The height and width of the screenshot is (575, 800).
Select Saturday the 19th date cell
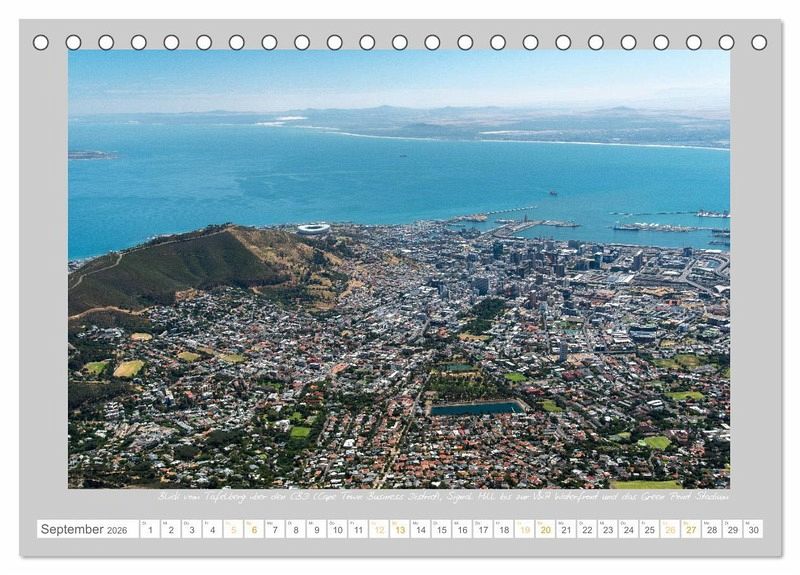tap(524, 529)
